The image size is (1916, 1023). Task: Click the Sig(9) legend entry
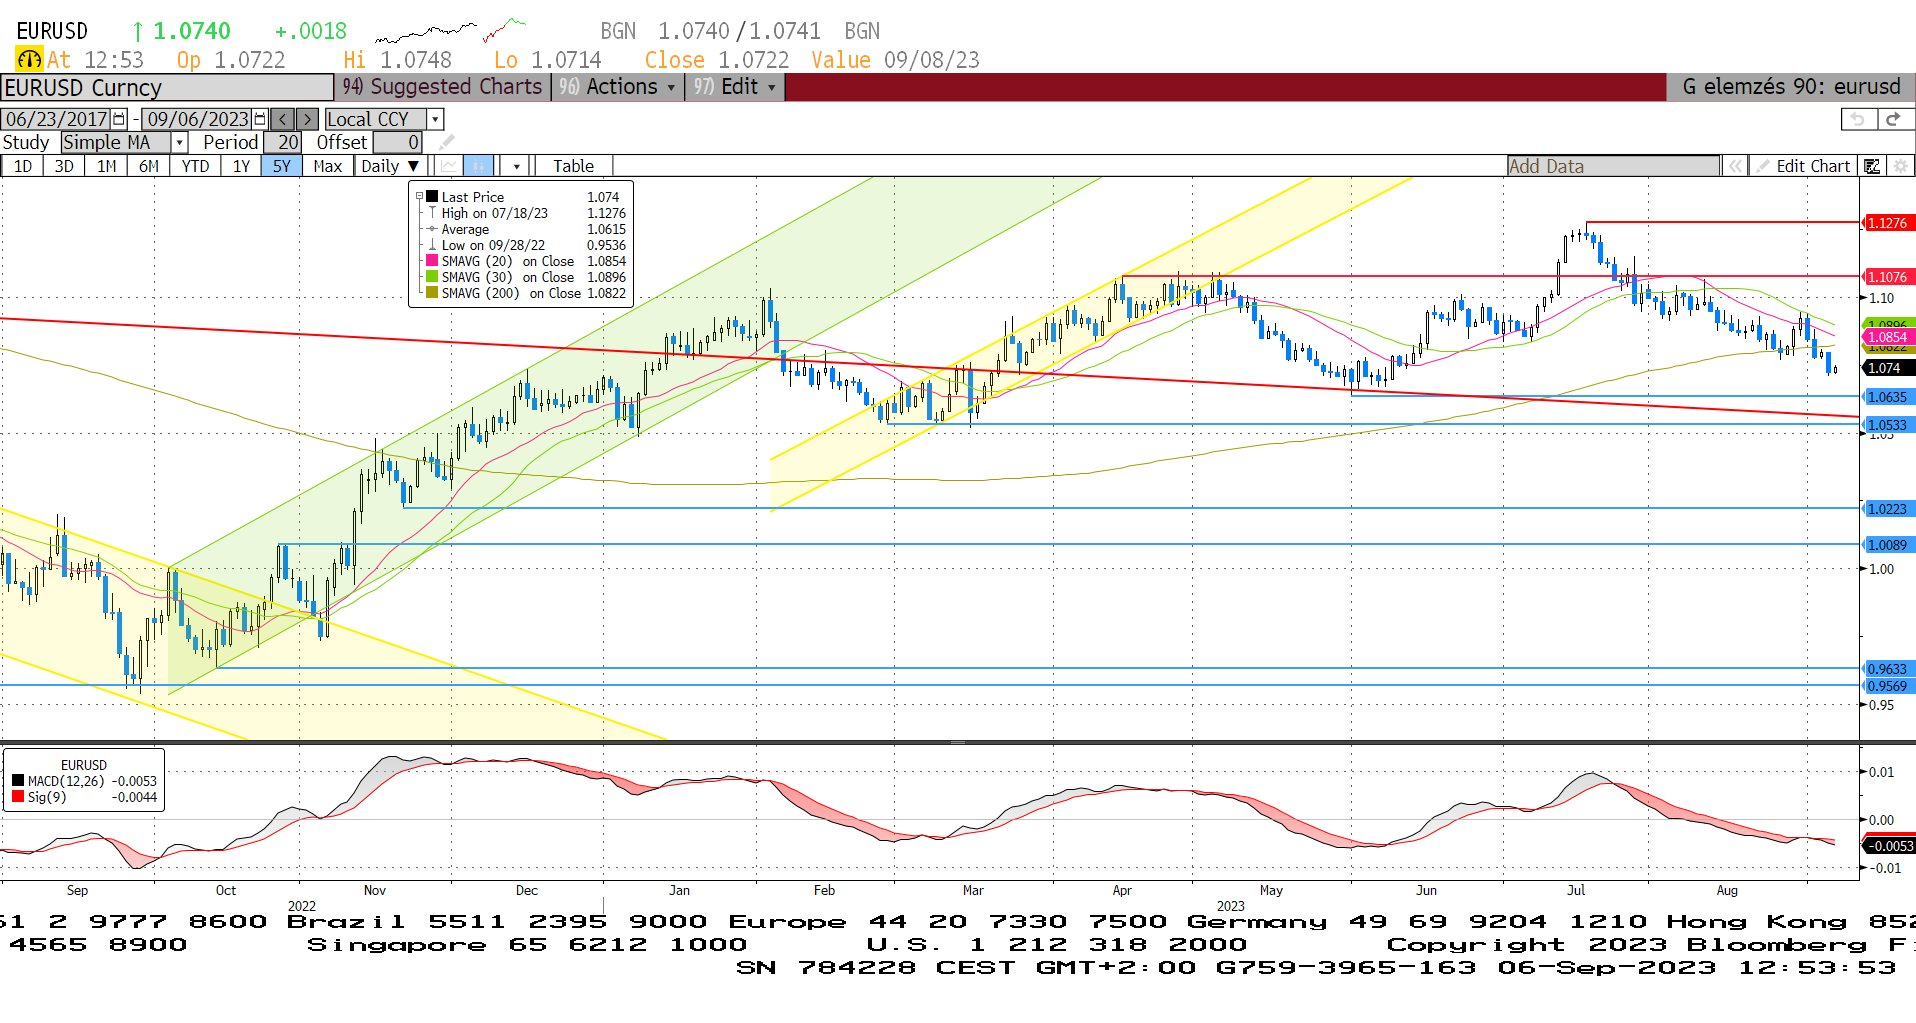[84, 797]
